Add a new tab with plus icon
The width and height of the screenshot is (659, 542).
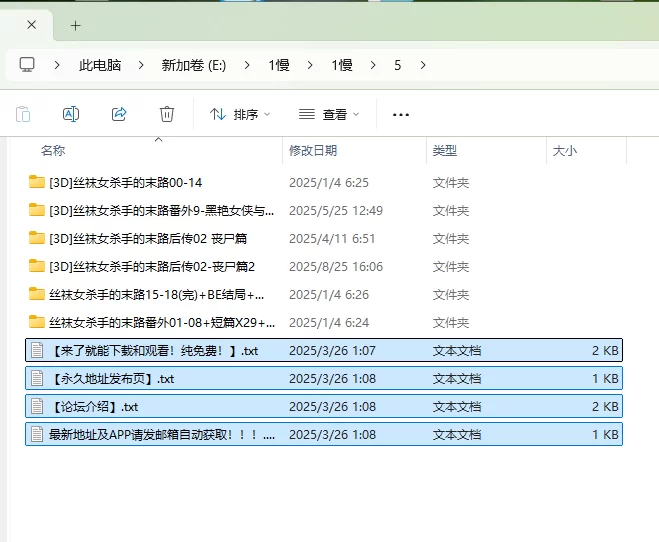[x=76, y=26]
